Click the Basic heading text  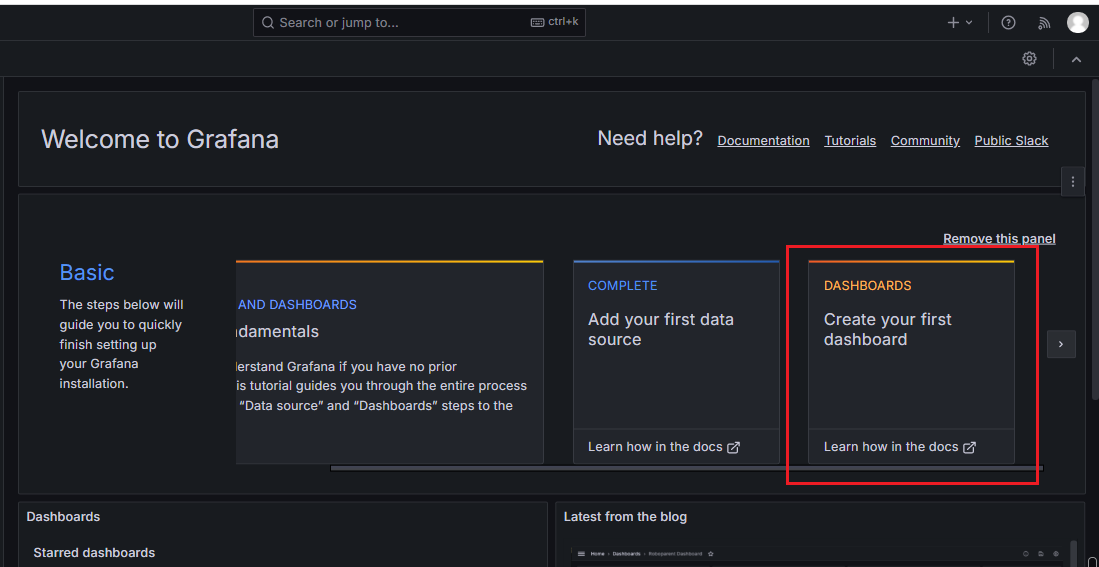pyautogui.click(x=87, y=272)
